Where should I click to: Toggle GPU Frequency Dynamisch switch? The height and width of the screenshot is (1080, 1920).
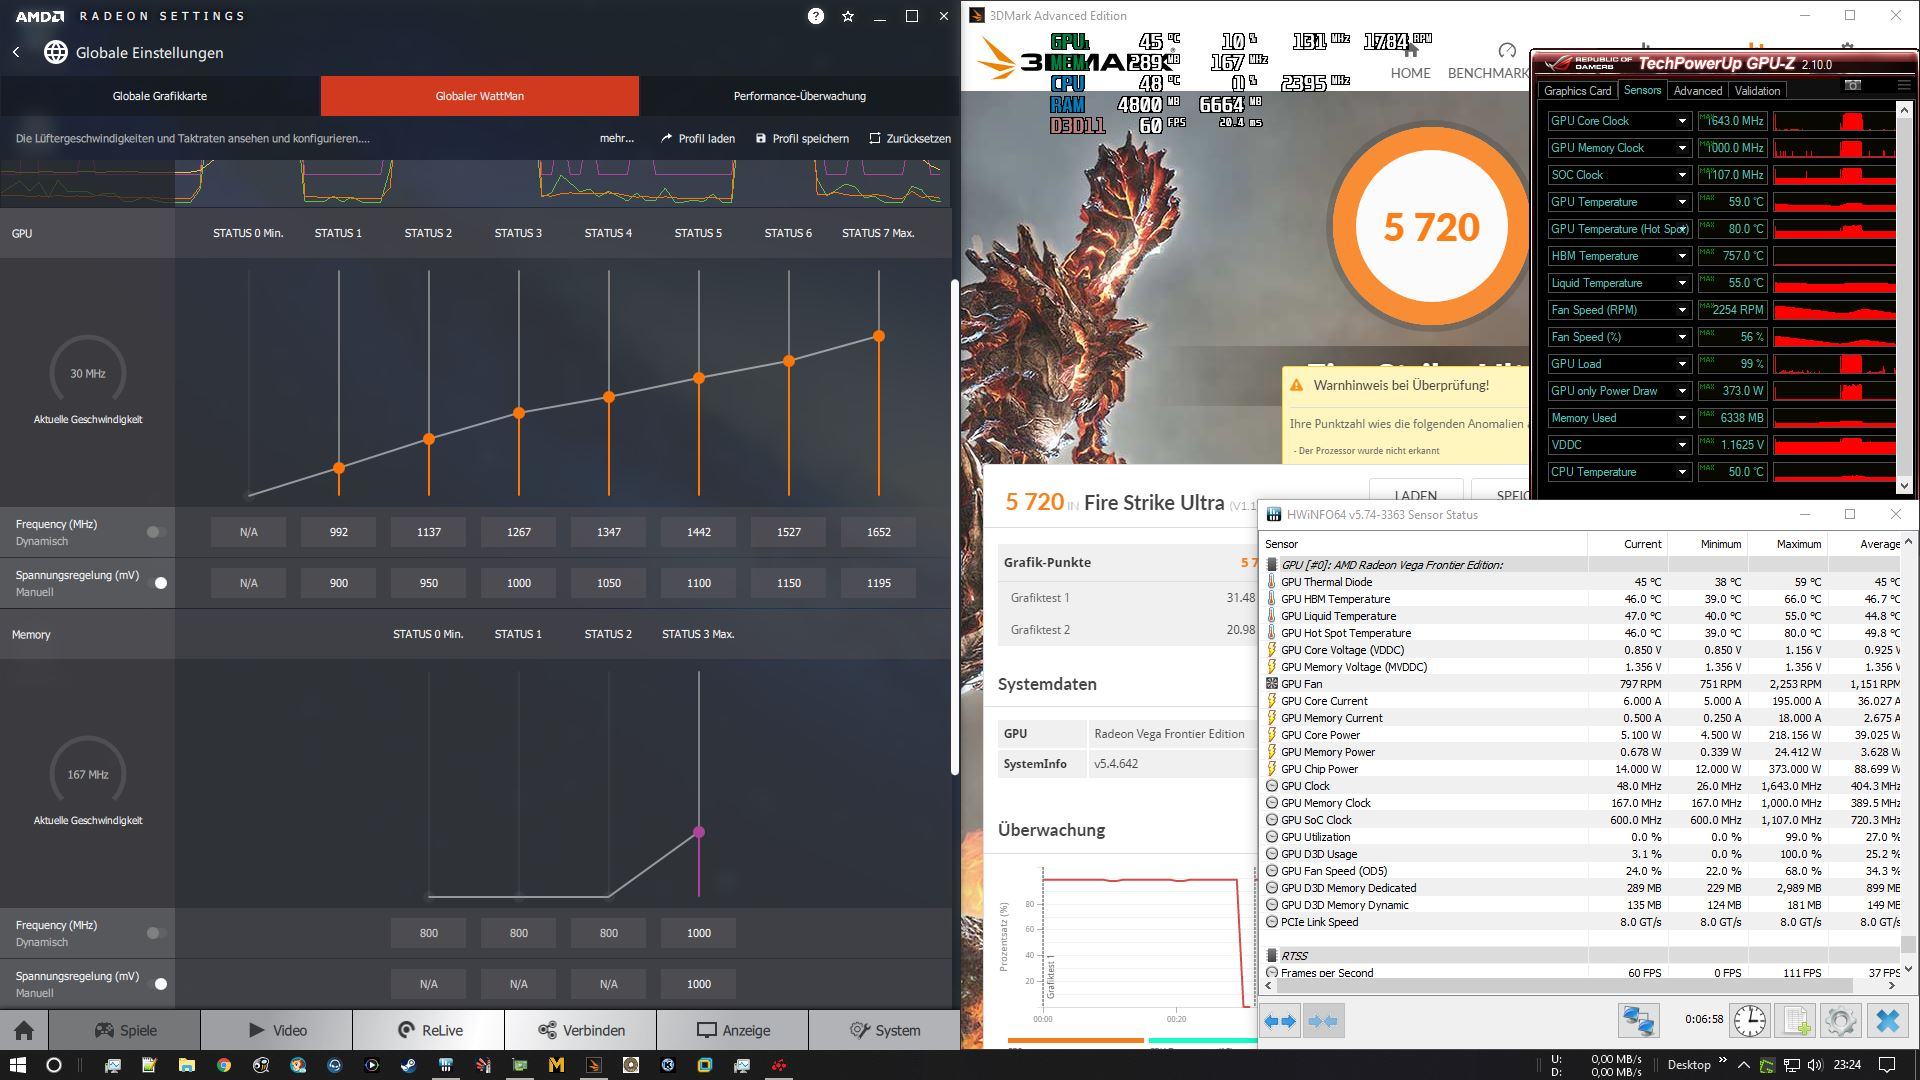pos(155,532)
